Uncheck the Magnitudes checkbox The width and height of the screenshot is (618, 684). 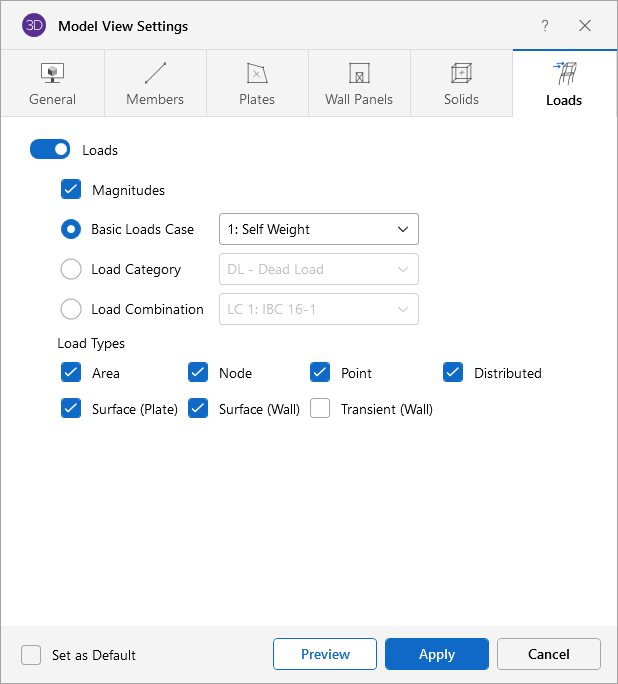tap(71, 189)
